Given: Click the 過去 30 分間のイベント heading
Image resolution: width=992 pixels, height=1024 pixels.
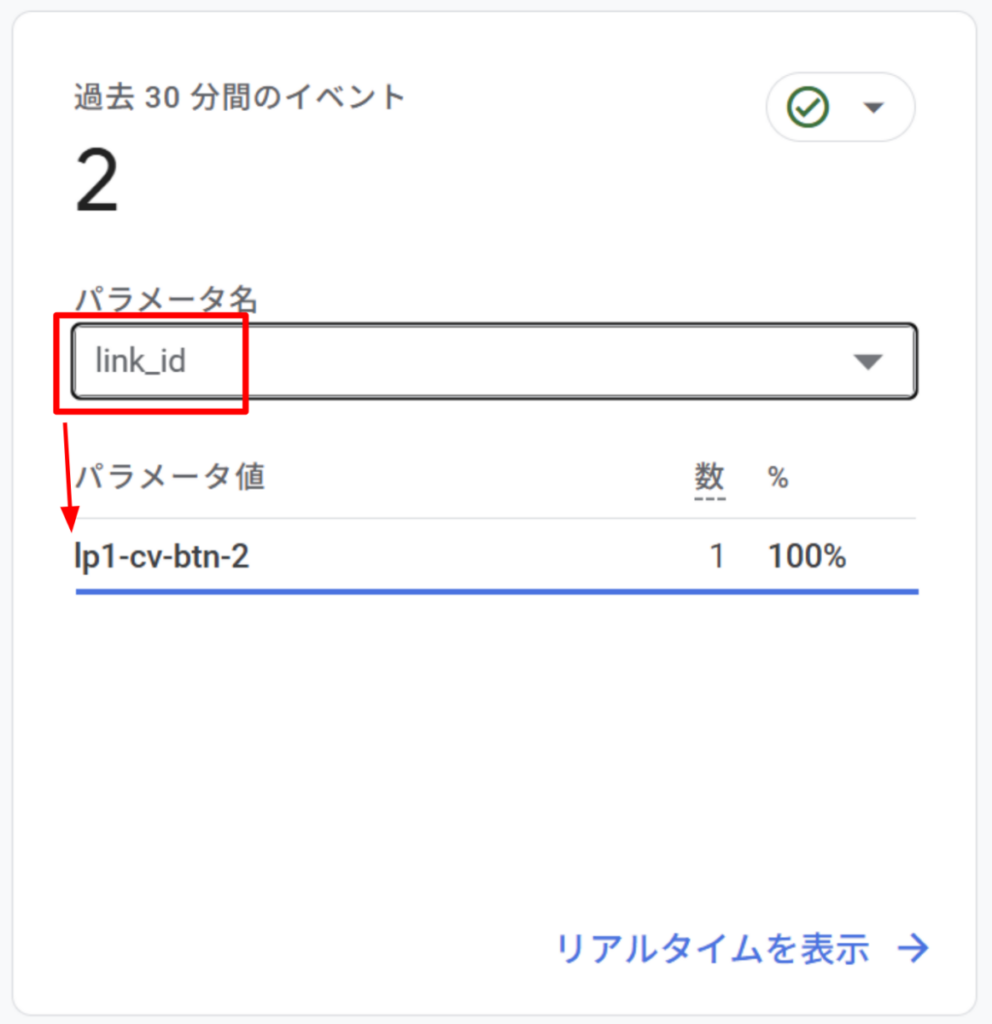Looking at the screenshot, I should point(240,97).
